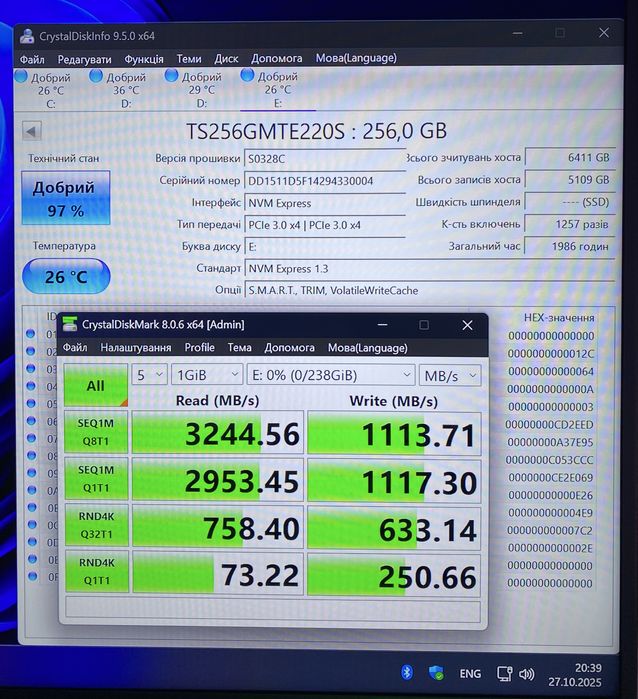Open volume speaker tray icon
The width and height of the screenshot is (638, 699).
point(527,674)
